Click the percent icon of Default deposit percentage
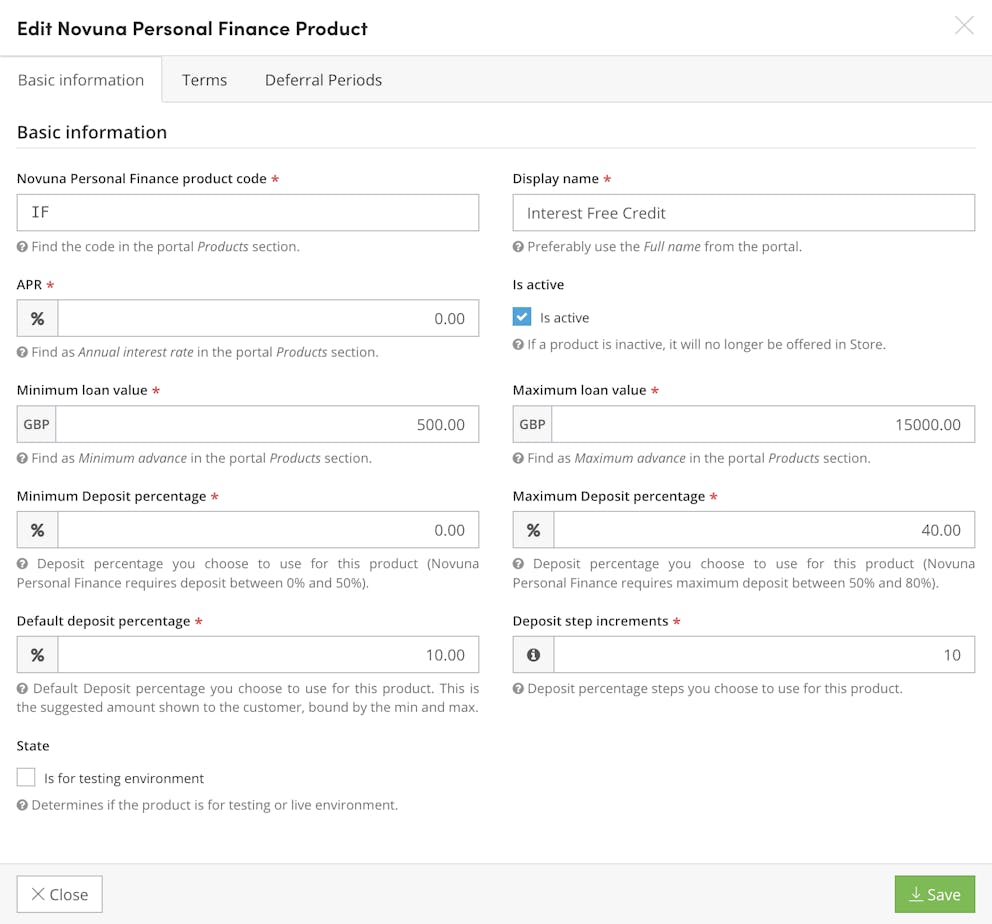The width and height of the screenshot is (992, 924). [37, 655]
